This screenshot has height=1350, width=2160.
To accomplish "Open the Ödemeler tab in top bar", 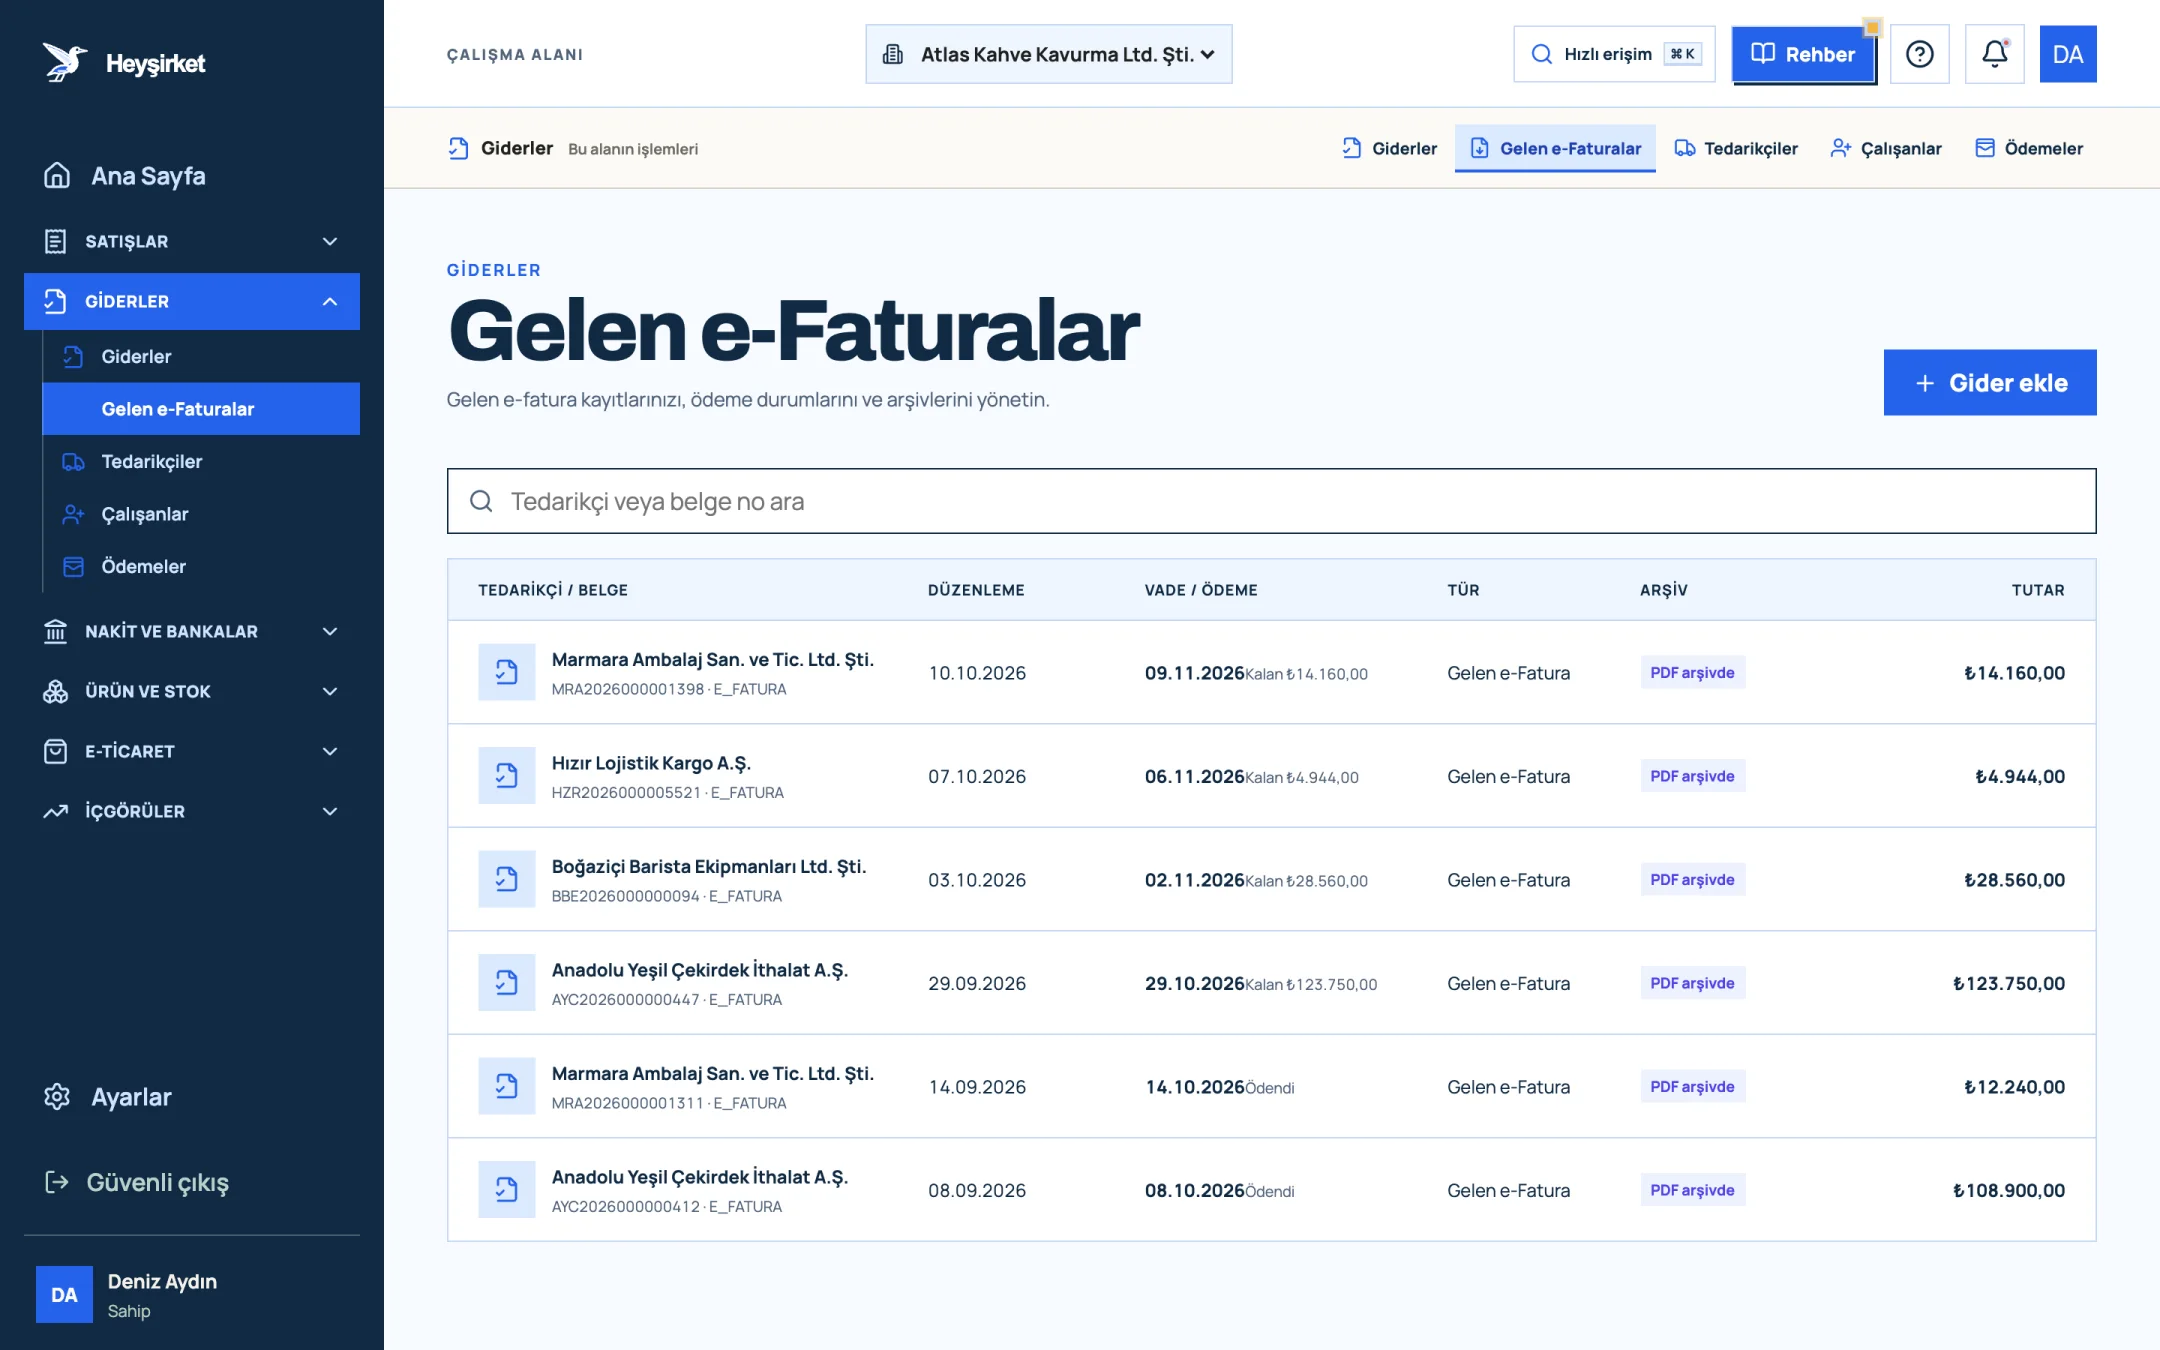I will click(2029, 148).
